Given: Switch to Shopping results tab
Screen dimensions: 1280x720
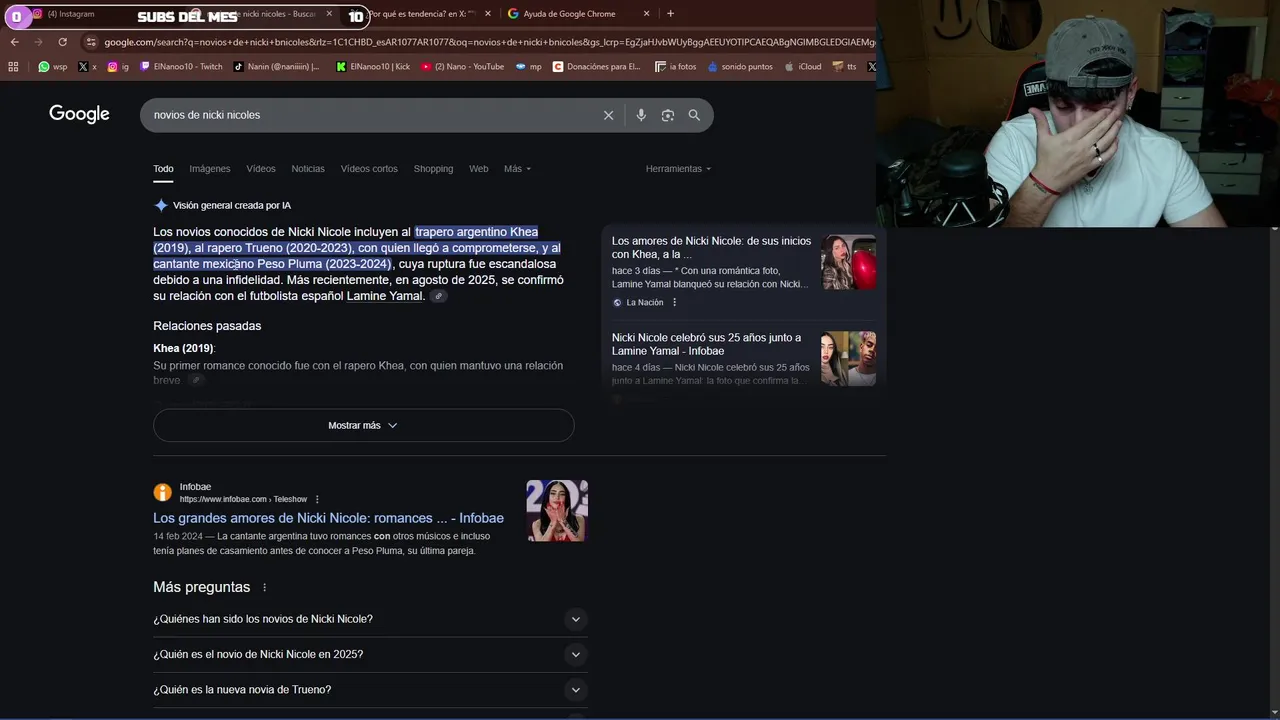Looking at the screenshot, I should click(x=433, y=169).
